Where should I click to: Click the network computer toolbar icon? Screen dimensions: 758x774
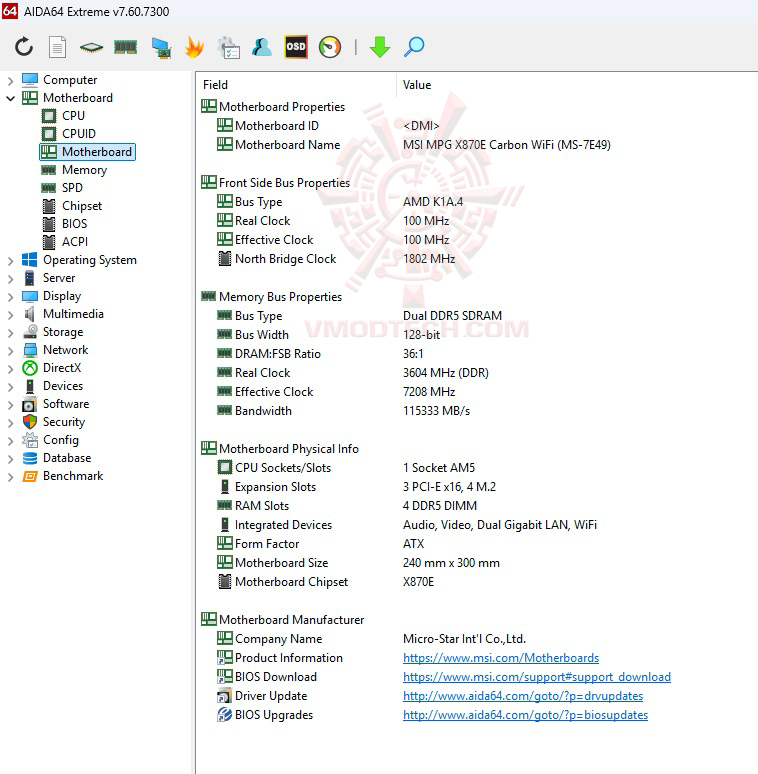(161, 48)
